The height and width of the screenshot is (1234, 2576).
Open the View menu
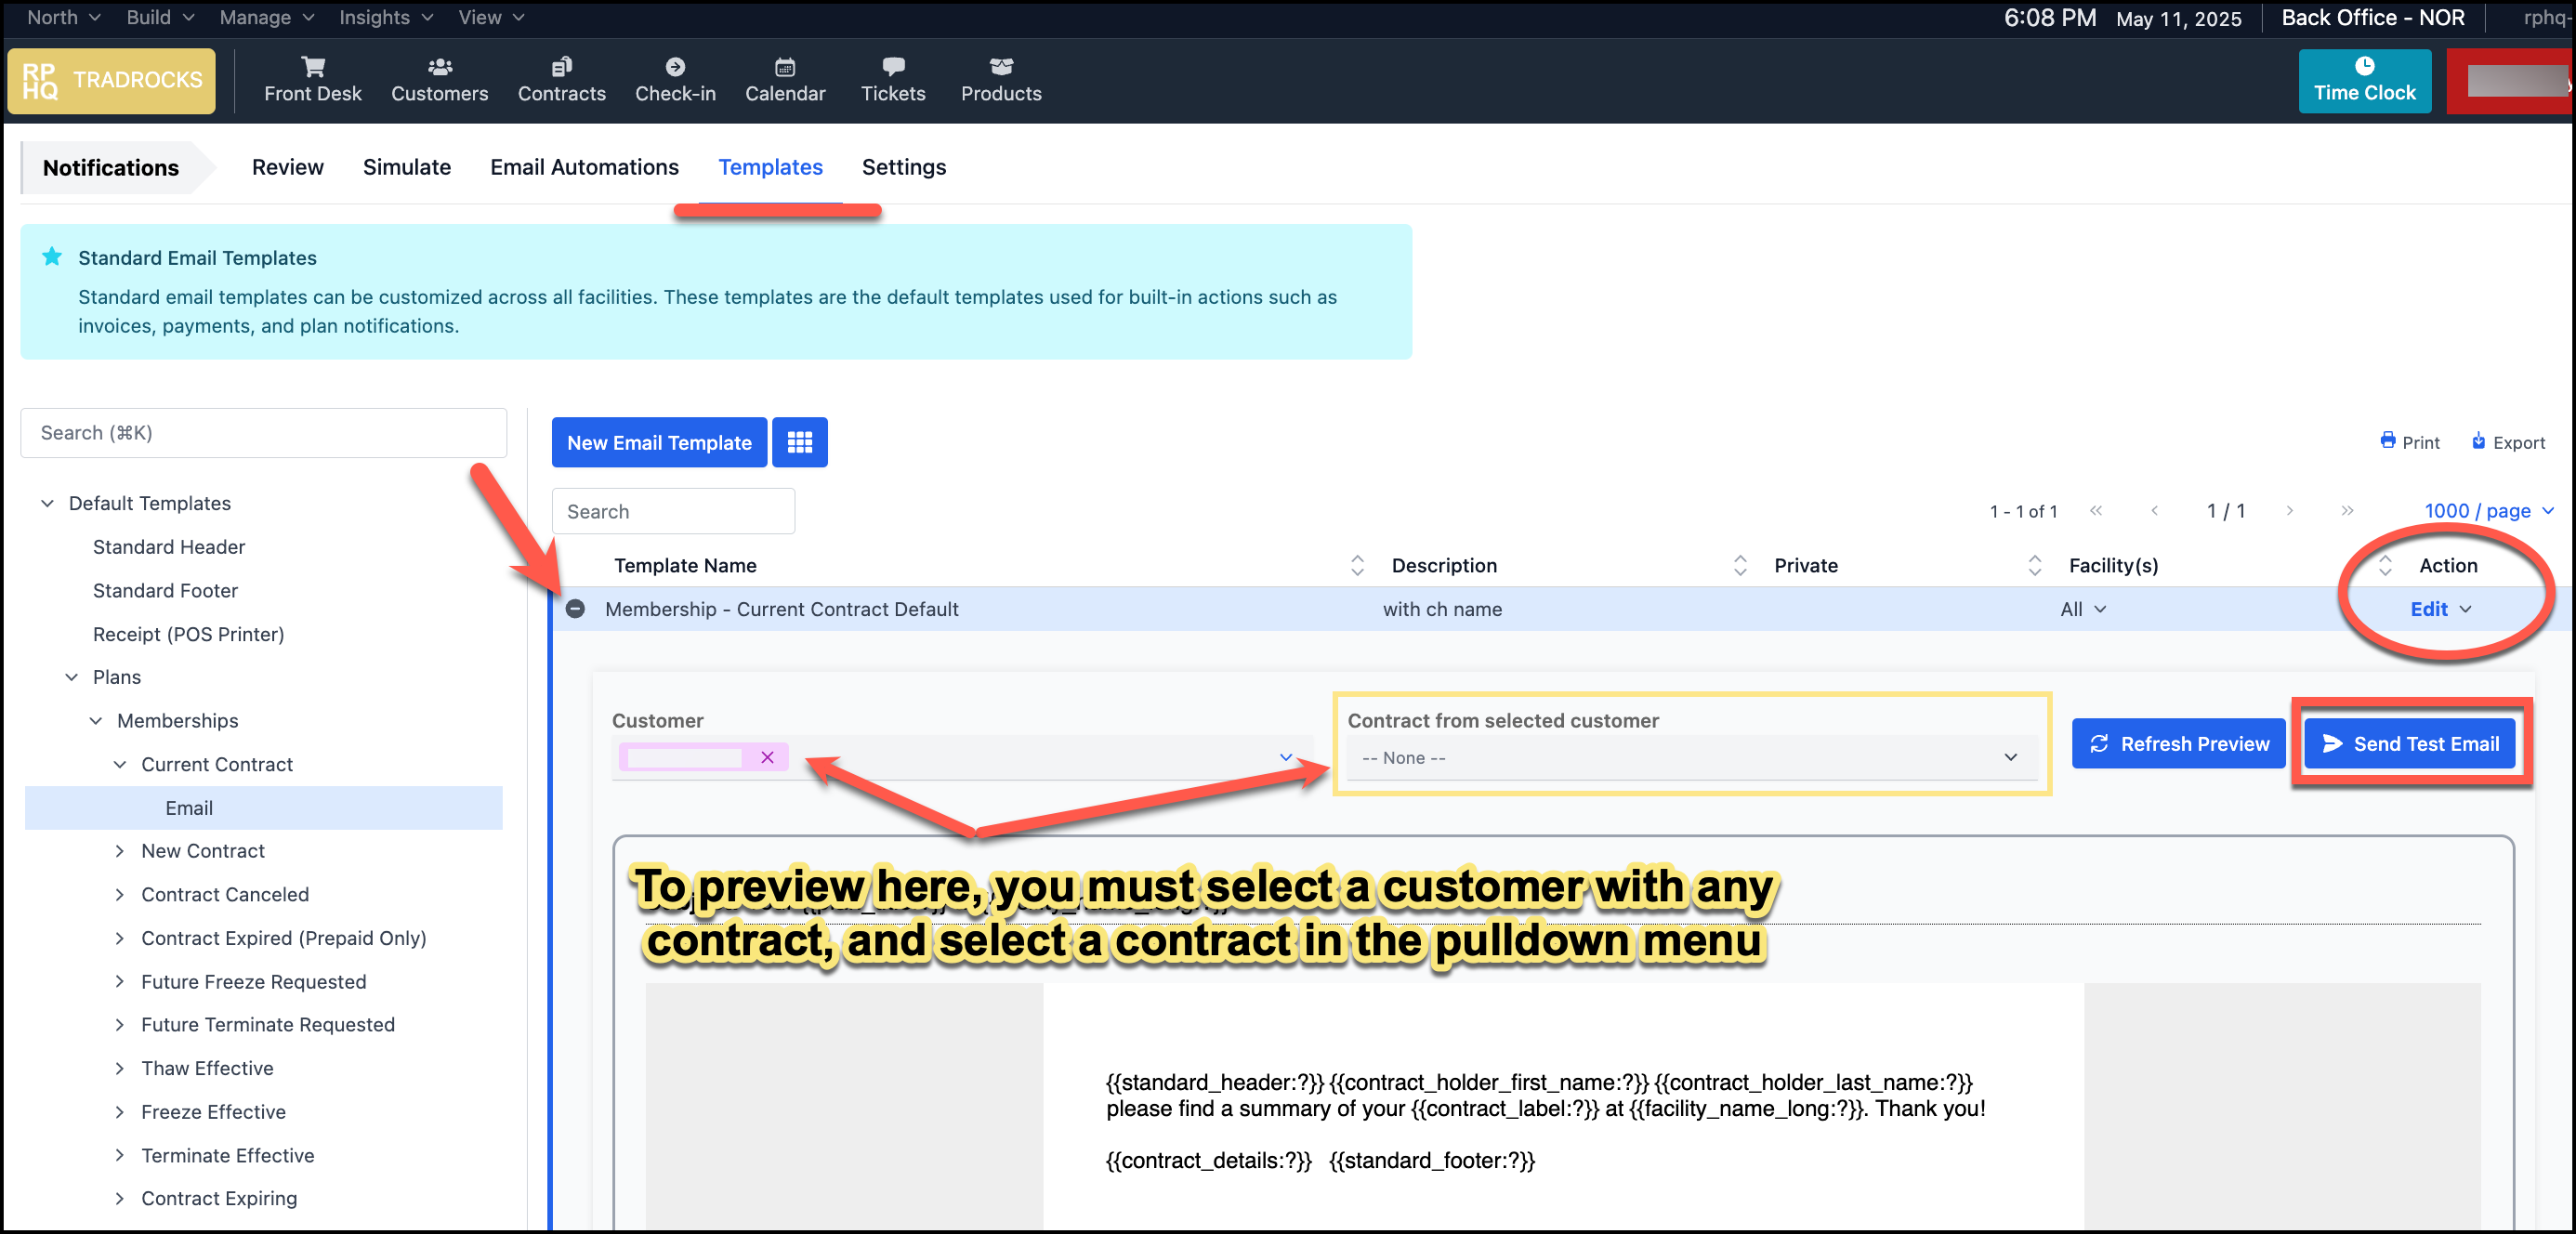click(x=491, y=17)
